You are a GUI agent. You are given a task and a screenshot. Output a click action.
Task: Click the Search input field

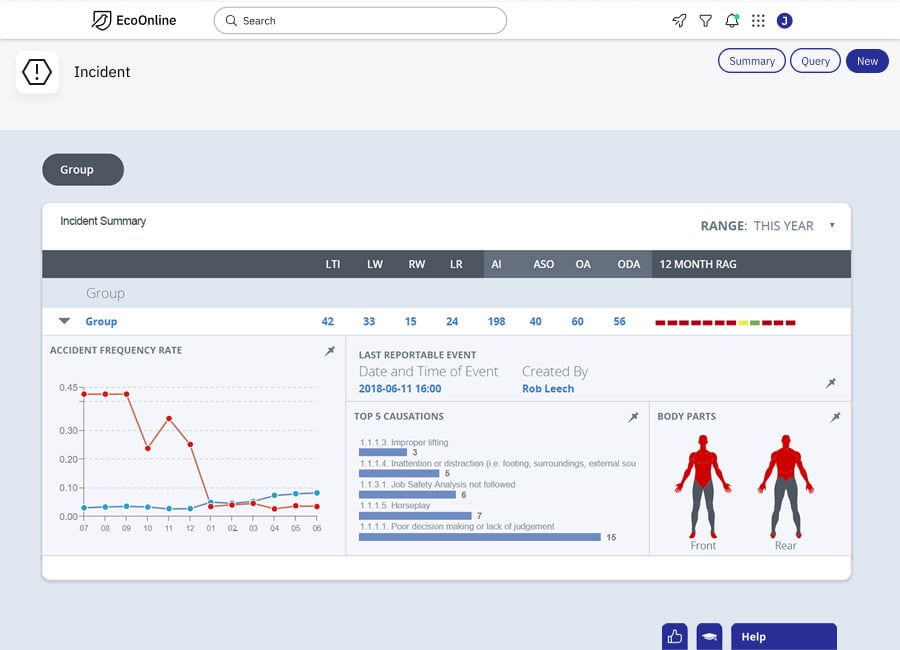tap(360, 21)
